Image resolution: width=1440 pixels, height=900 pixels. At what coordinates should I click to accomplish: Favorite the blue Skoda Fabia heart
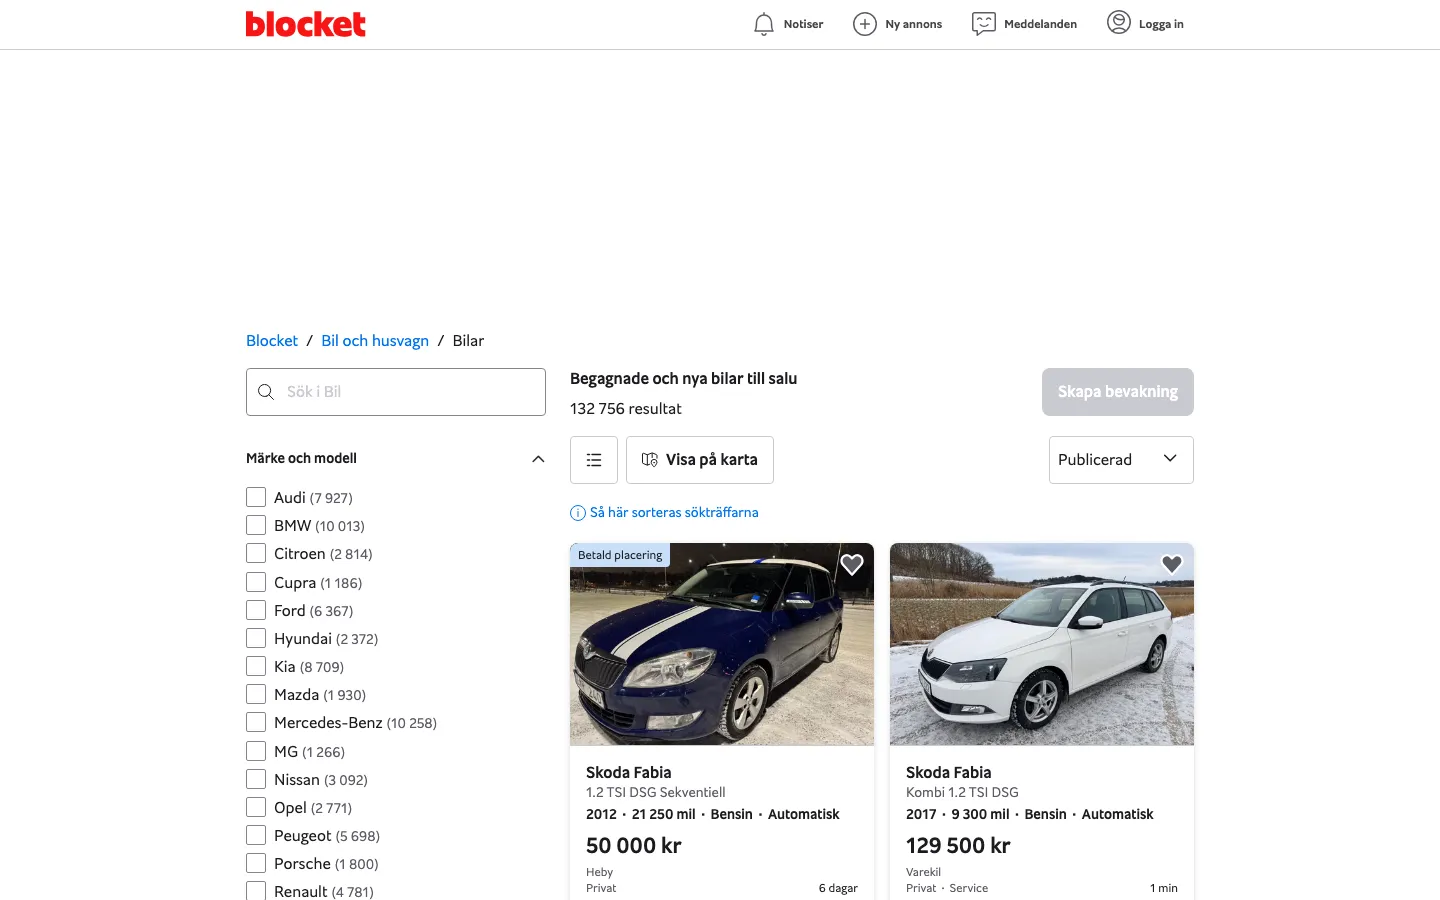click(852, 565)
